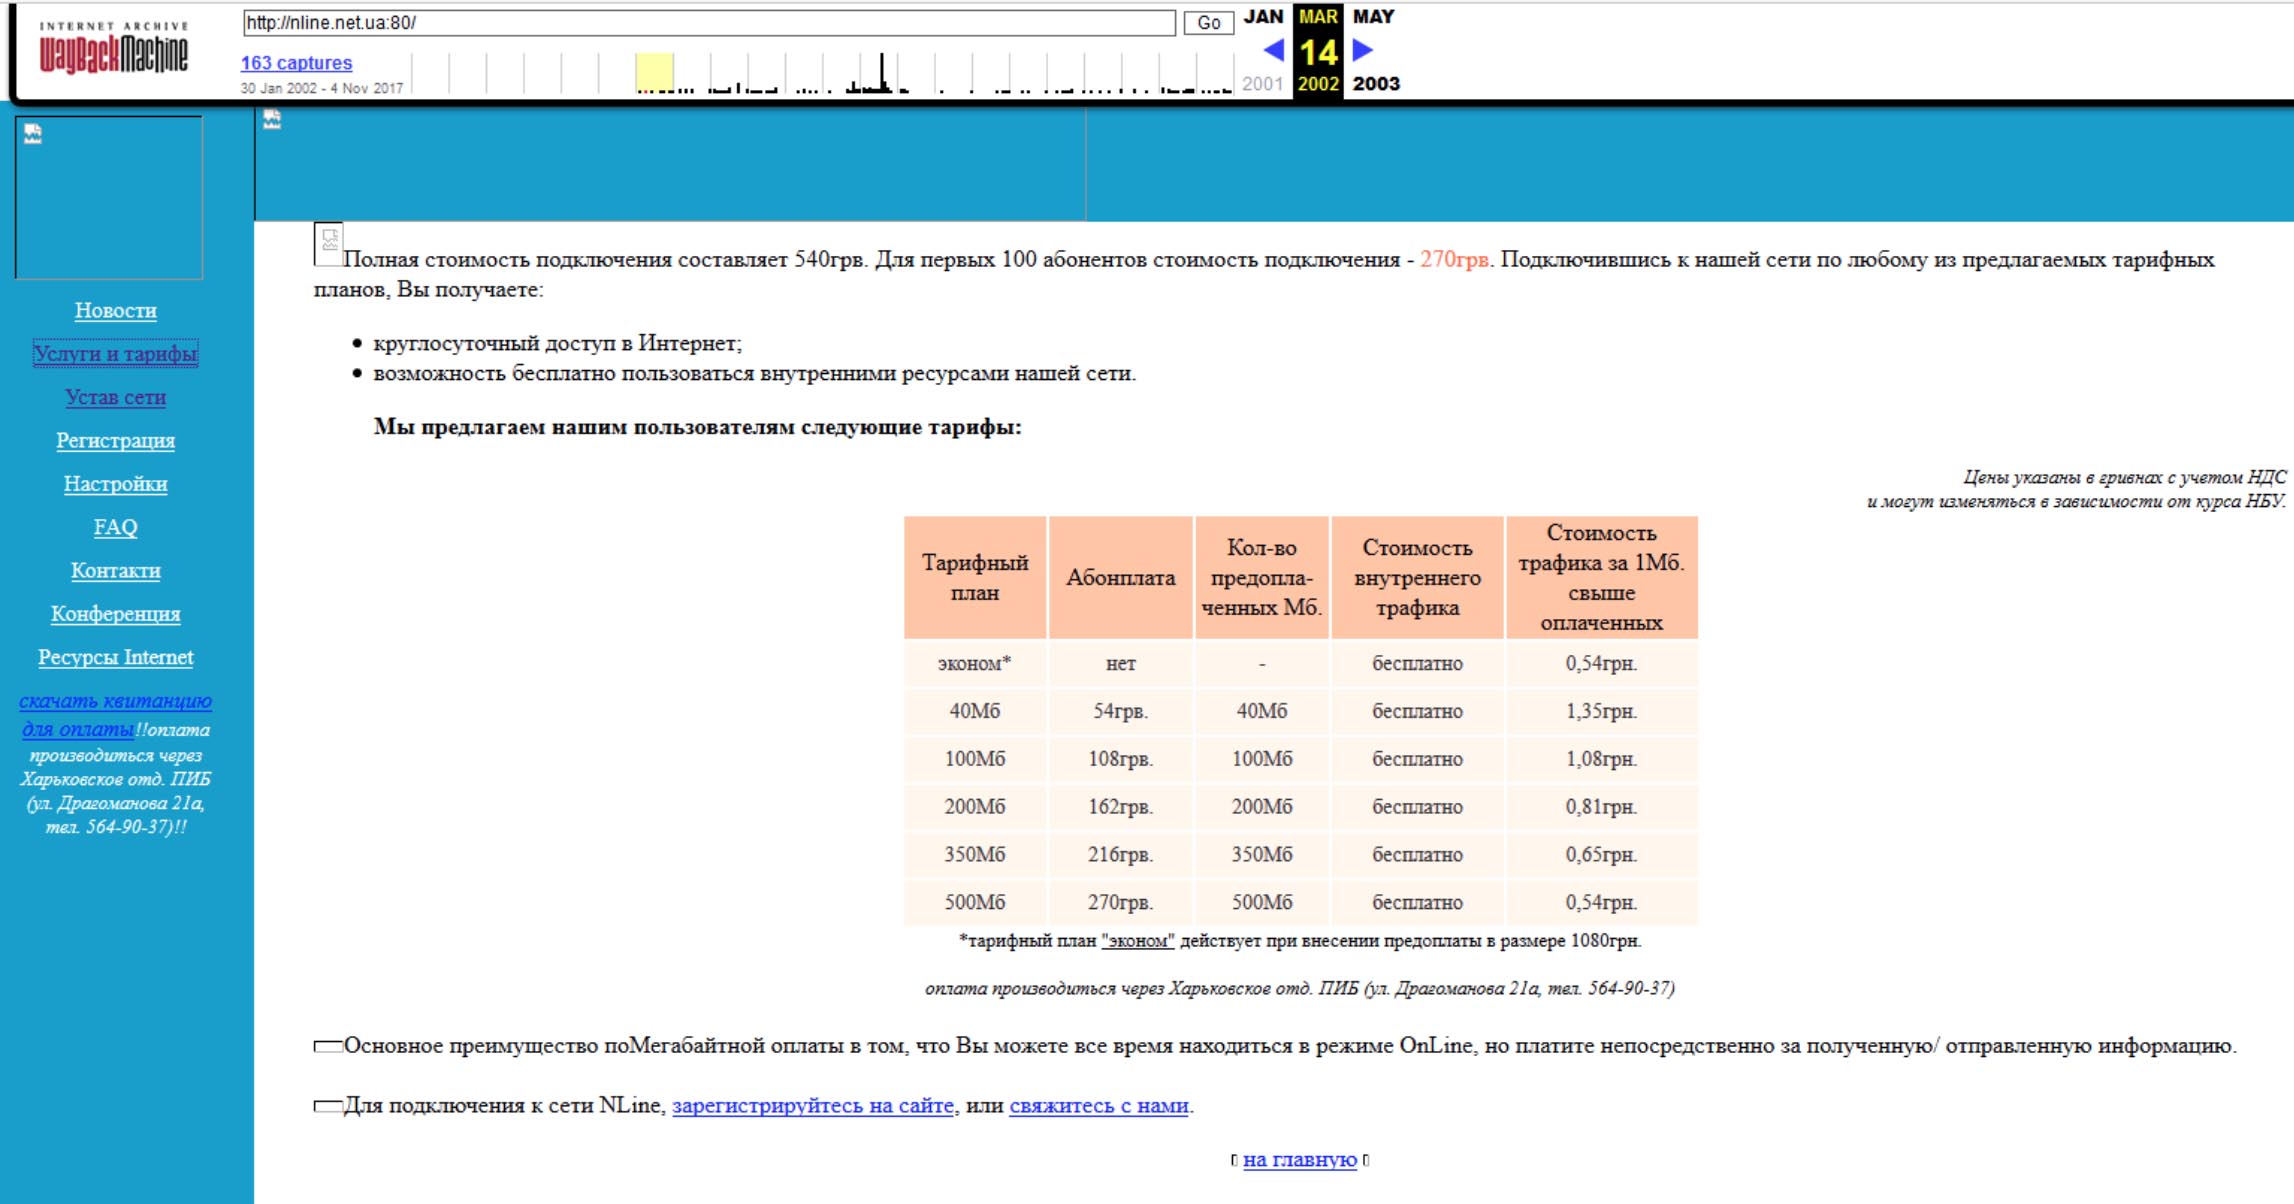Download payment receipt link (скачать квитанцию)
Screen dimensions: 2294x1204
115,701
